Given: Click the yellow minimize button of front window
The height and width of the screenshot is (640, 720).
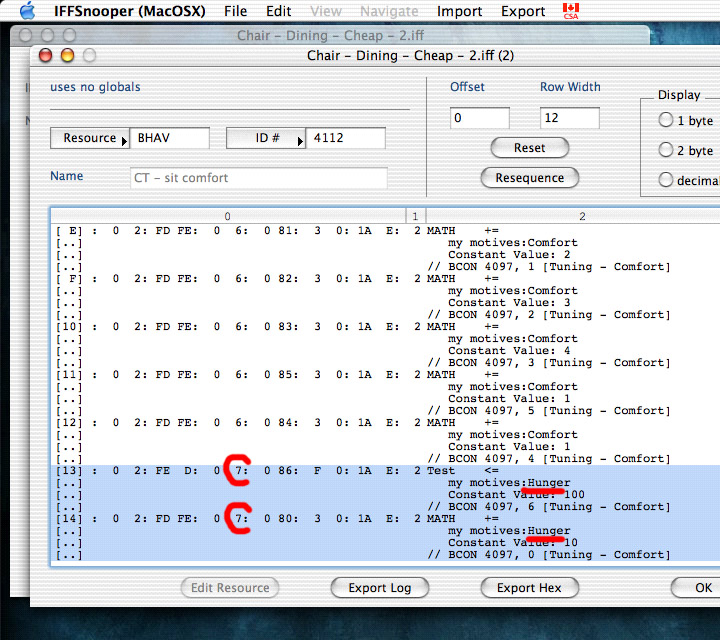Looking at the screenshot, I should coord(68,56).
